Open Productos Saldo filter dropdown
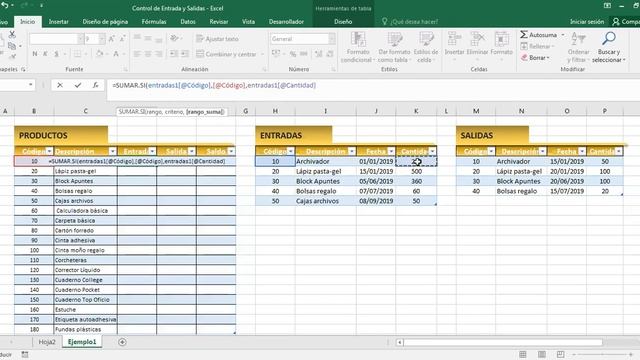 point(231,151)
